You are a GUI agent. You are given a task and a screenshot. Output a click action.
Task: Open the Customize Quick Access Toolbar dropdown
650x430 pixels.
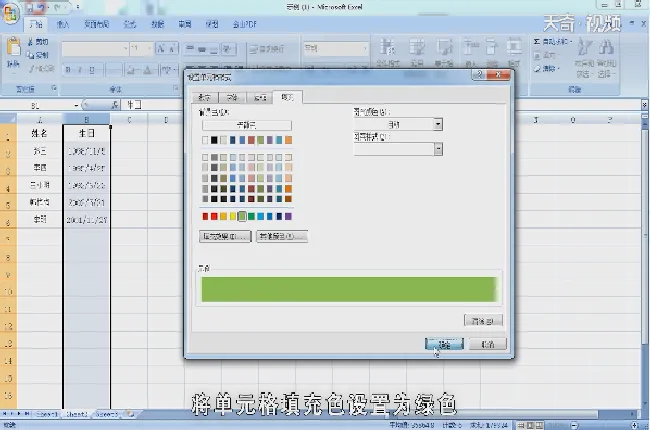(78, 7)
